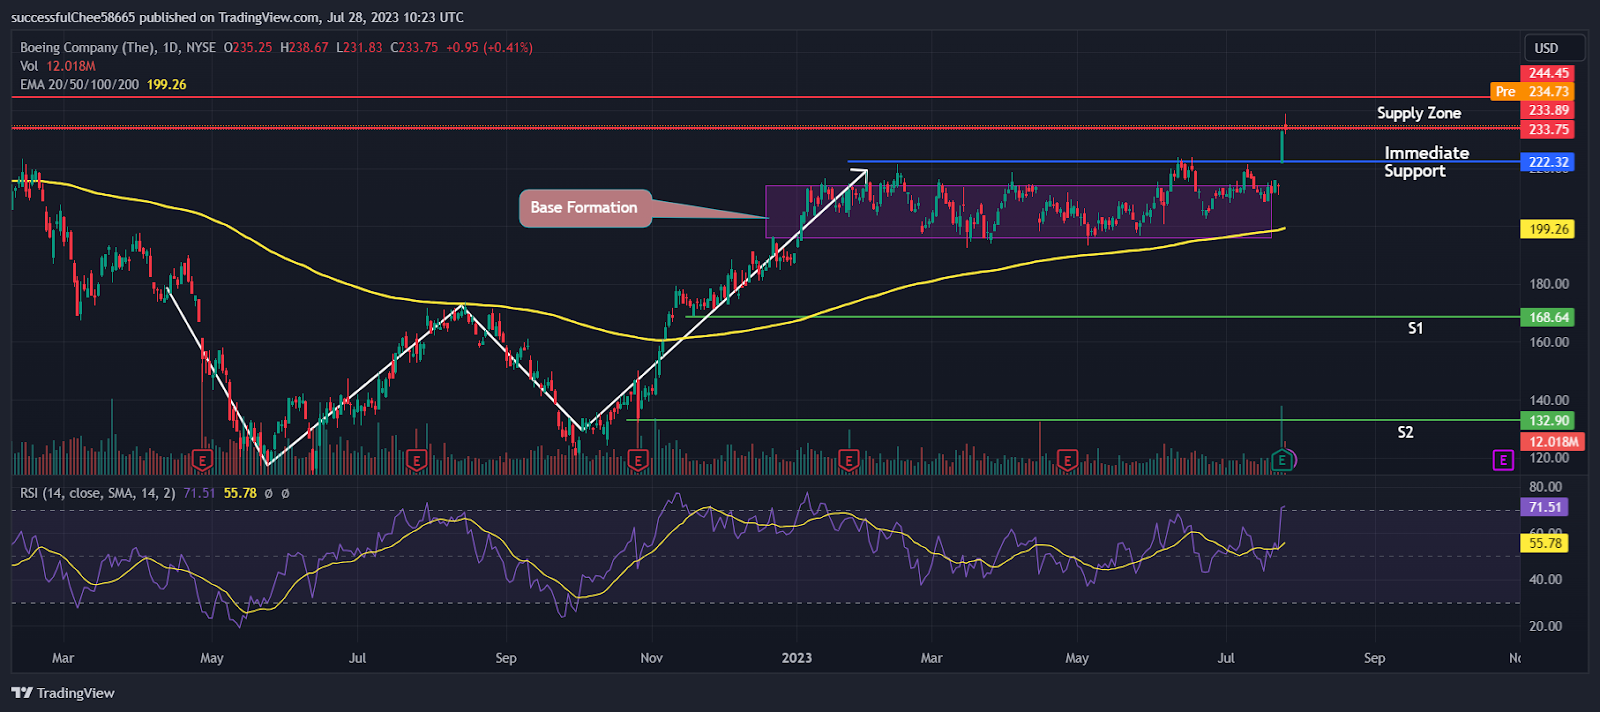Click the 2023 label on the time axis
1600x712 pixels.
point(797,658)
